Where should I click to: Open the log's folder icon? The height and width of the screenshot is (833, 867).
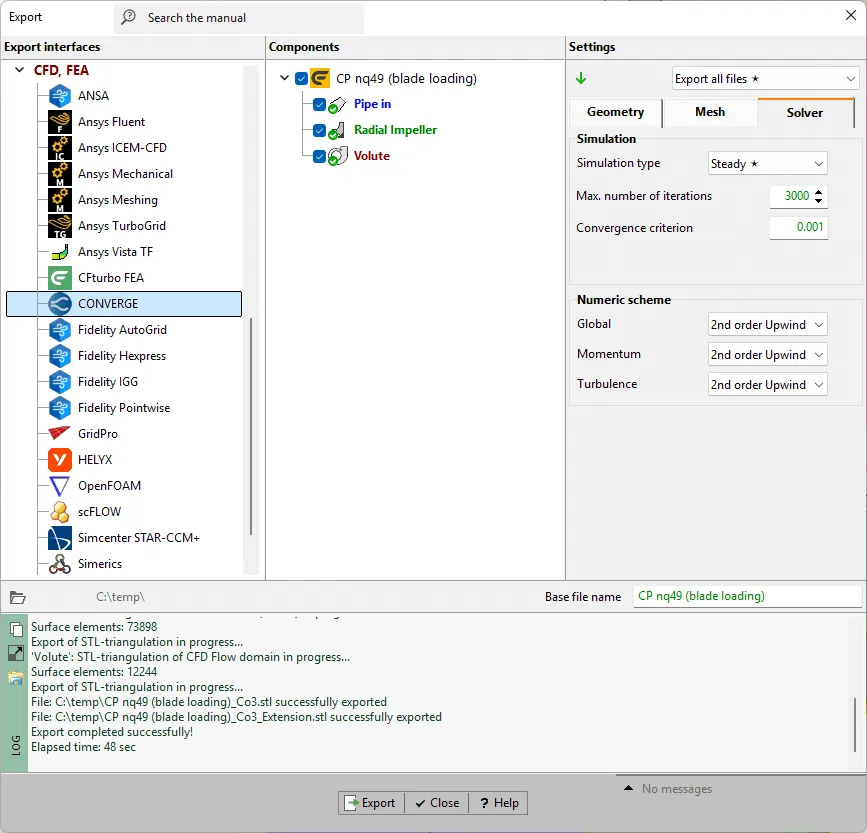point(16,678)
